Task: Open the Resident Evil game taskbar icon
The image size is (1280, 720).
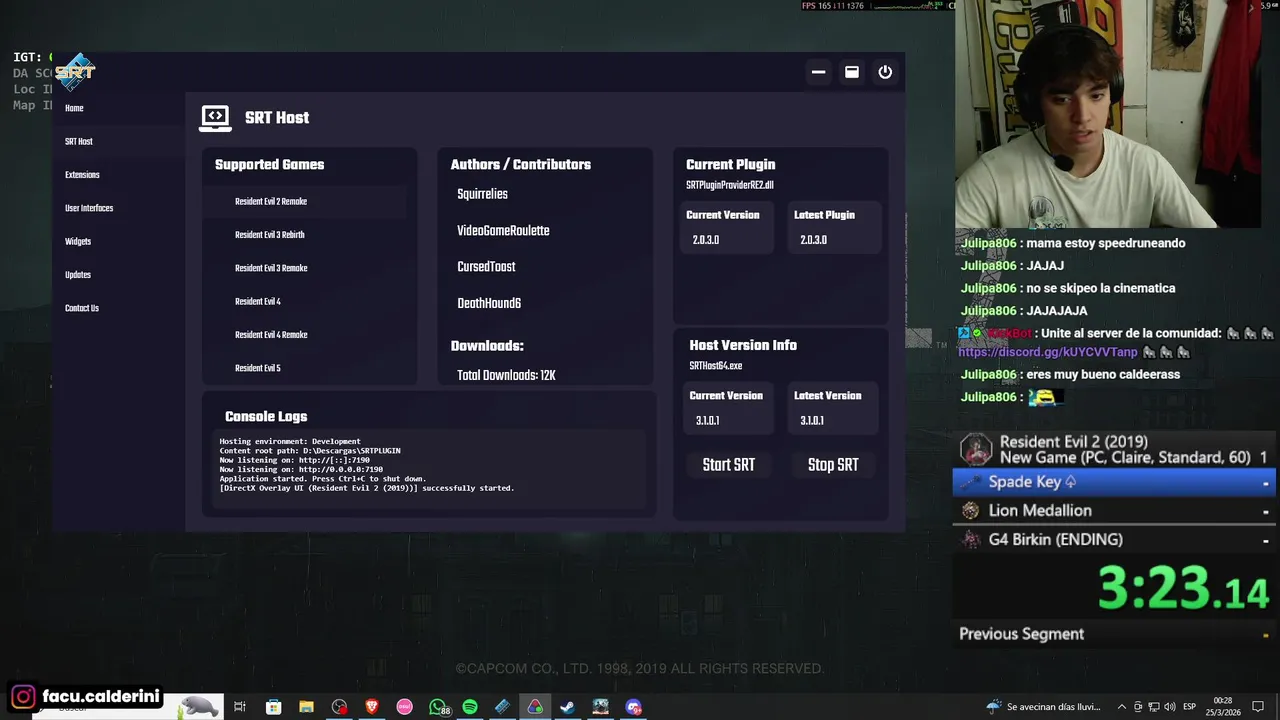Action: coord(600,708)
